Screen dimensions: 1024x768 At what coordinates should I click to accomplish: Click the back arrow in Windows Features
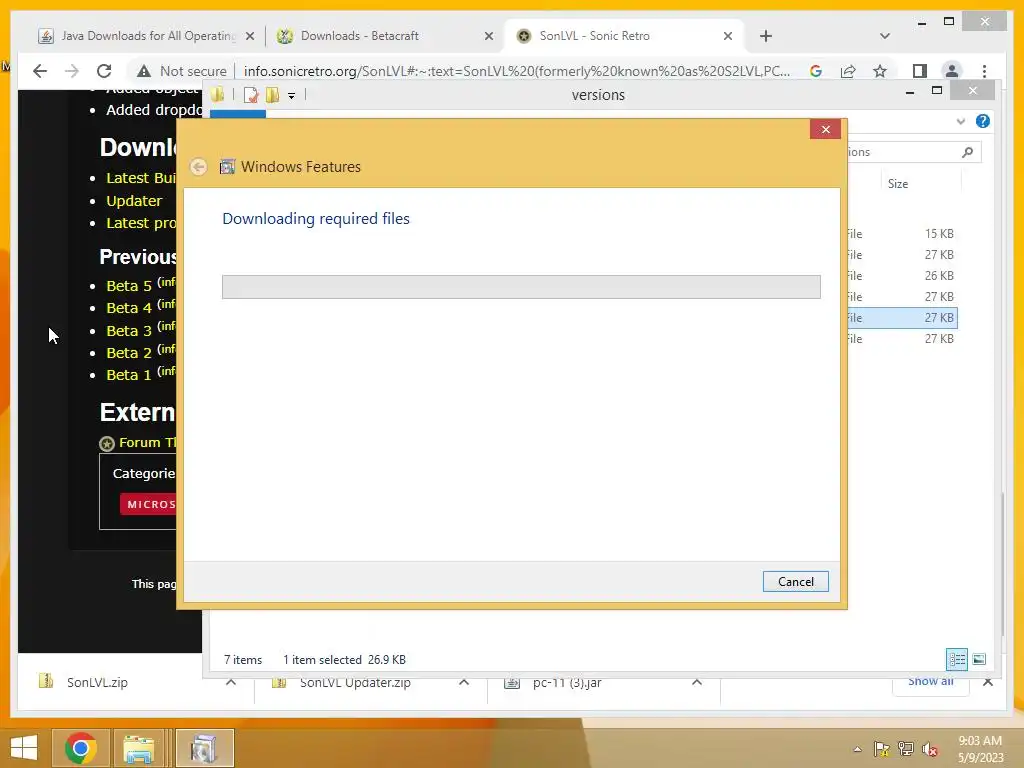tap(199, 167)
